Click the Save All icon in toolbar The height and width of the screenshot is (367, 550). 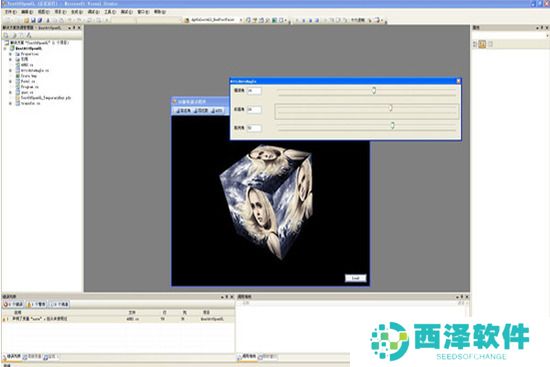click(x=40, y=20)
